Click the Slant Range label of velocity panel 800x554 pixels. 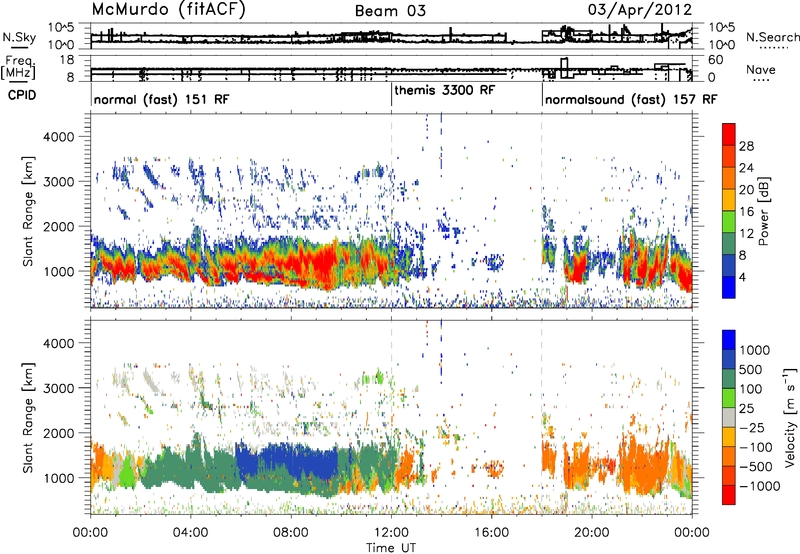[29, 417]
